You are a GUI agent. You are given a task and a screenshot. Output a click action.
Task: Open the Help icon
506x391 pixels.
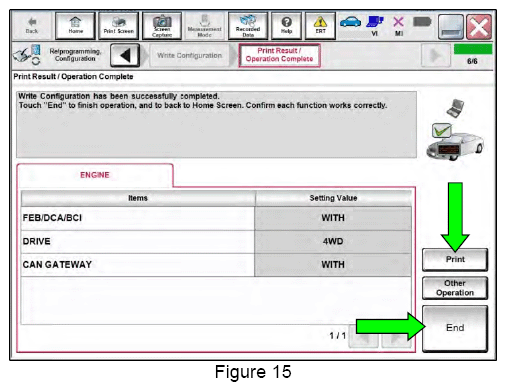coord(286,26)
